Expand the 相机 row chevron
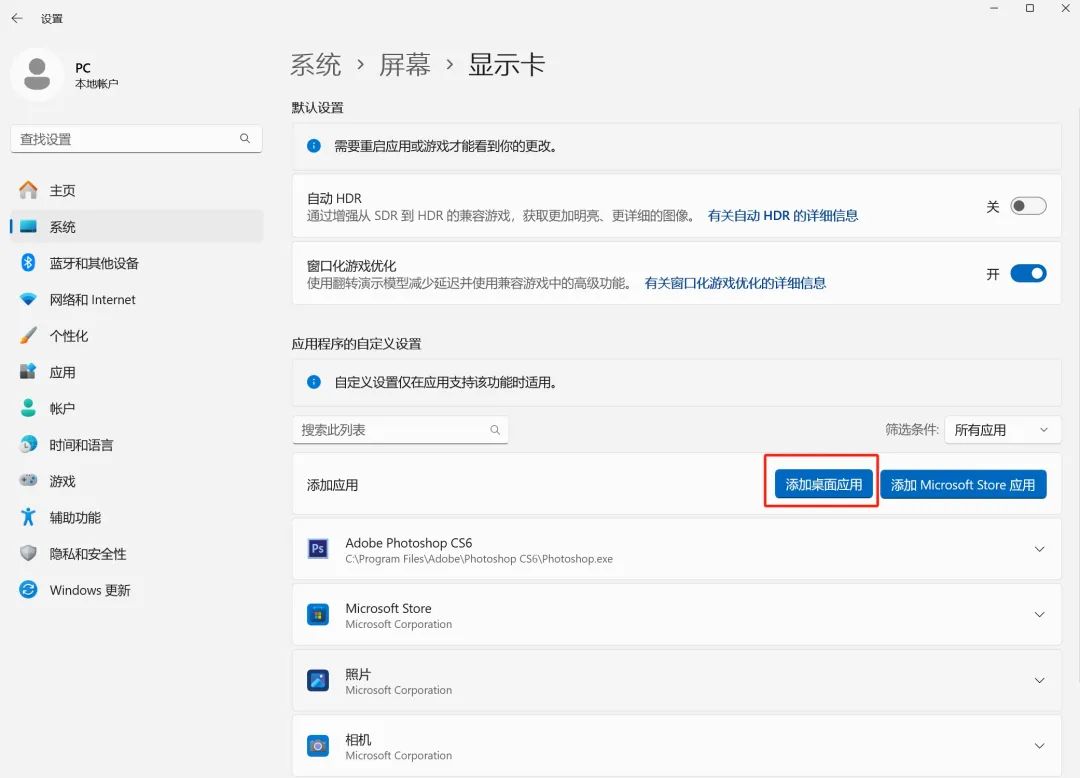The image size is (1080, 778). (1039, 746)
